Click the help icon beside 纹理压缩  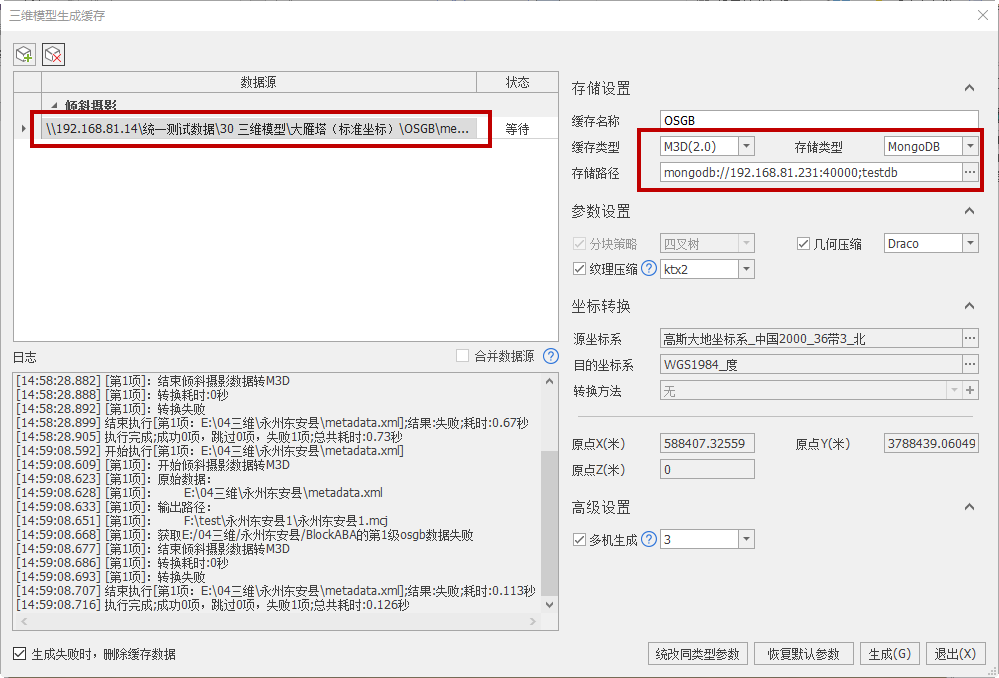pos(649,268)
